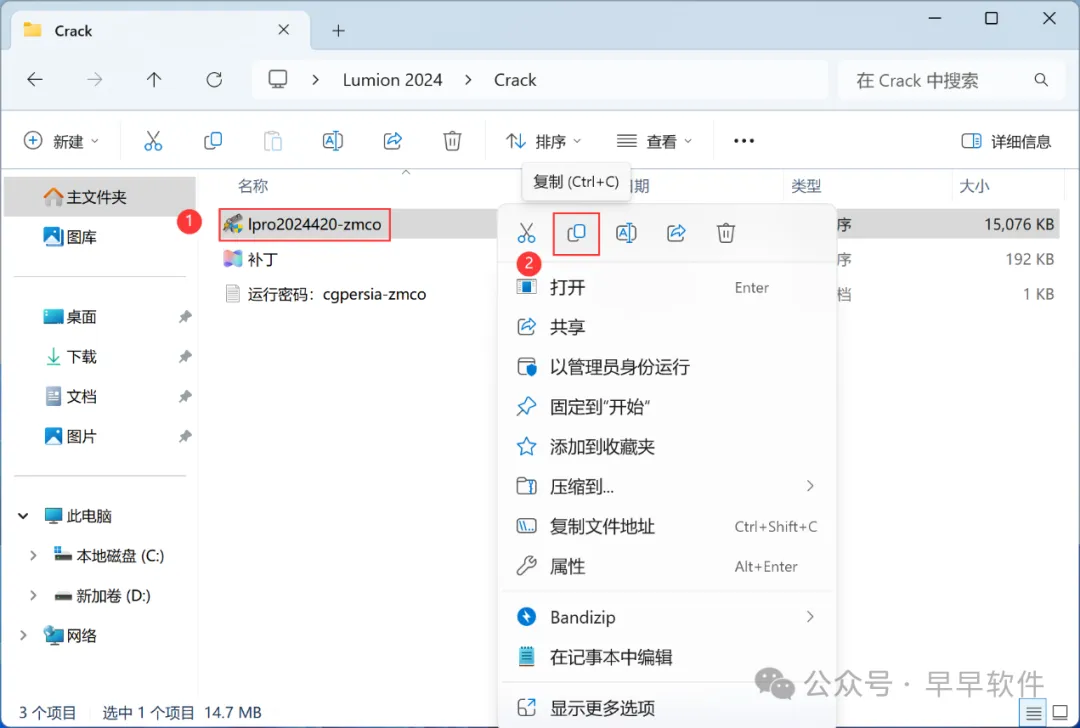1080x728 pixels.
Task: Click the Cut icon in the toolbar
Action: coord(153,141)
